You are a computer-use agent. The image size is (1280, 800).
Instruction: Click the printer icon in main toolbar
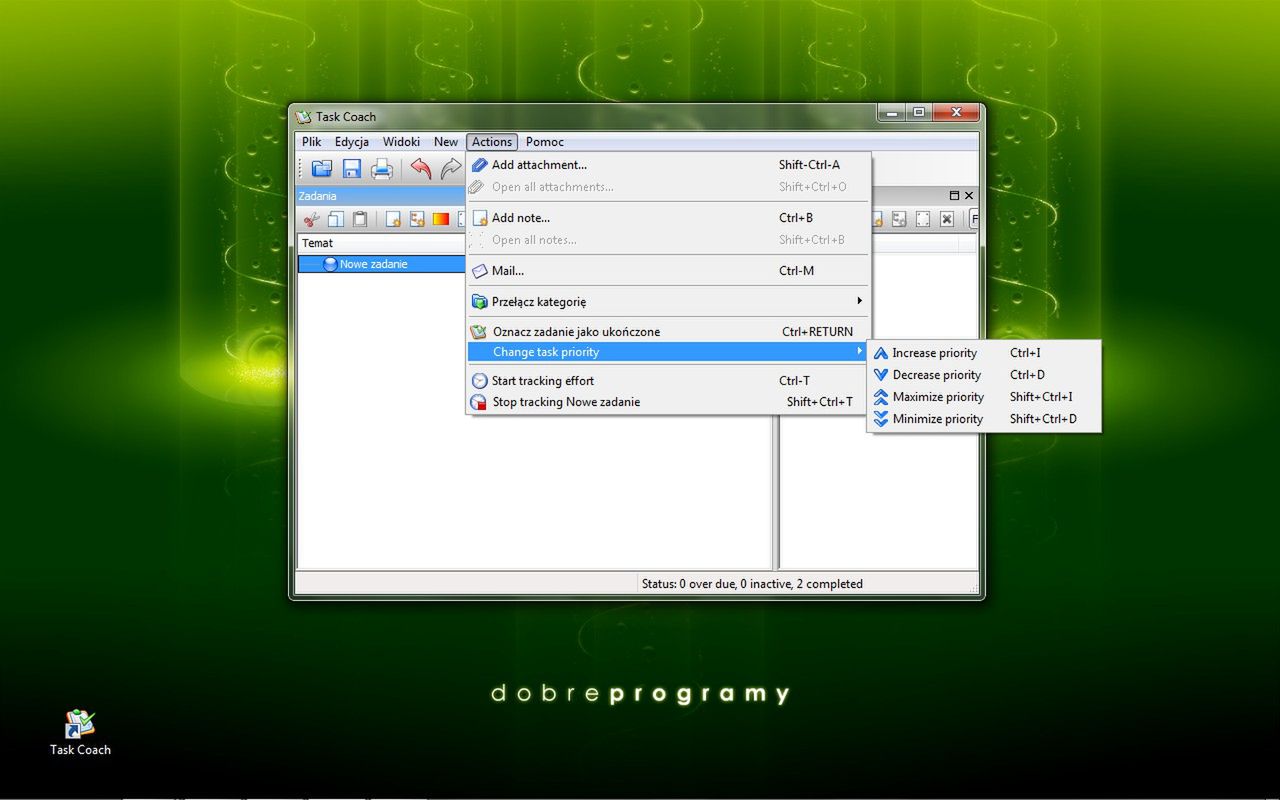coord(382,169)
